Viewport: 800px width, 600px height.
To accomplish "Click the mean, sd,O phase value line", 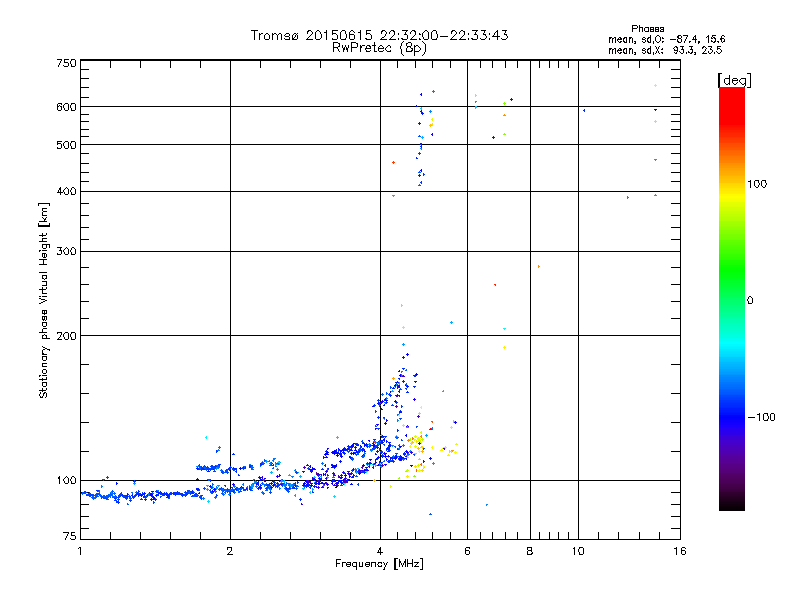I will pos(666,39).
